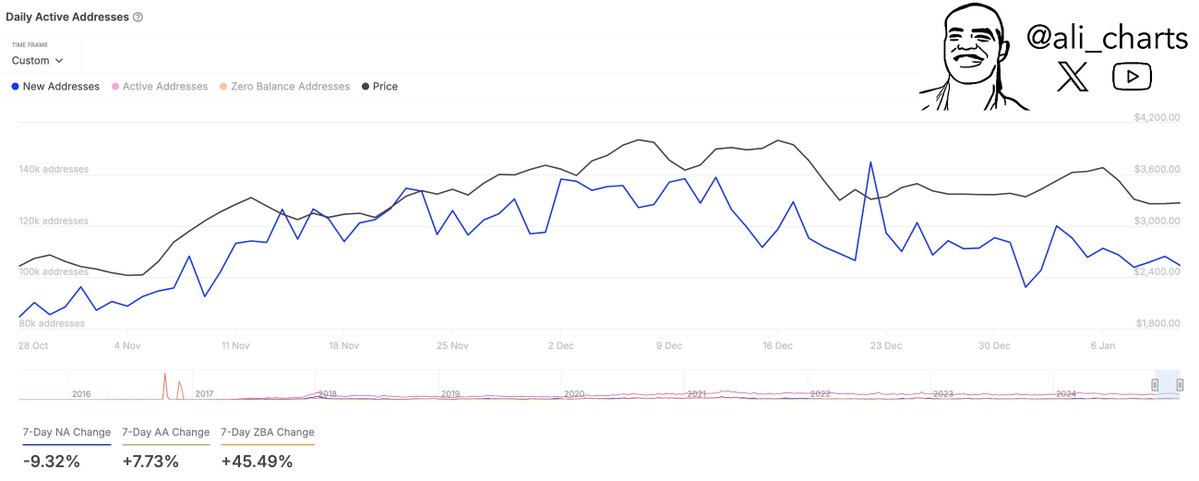This screenshot has height=481, width=1199.
Task: Grab the right handle of the range navigator
Action: pos(1180,384)
